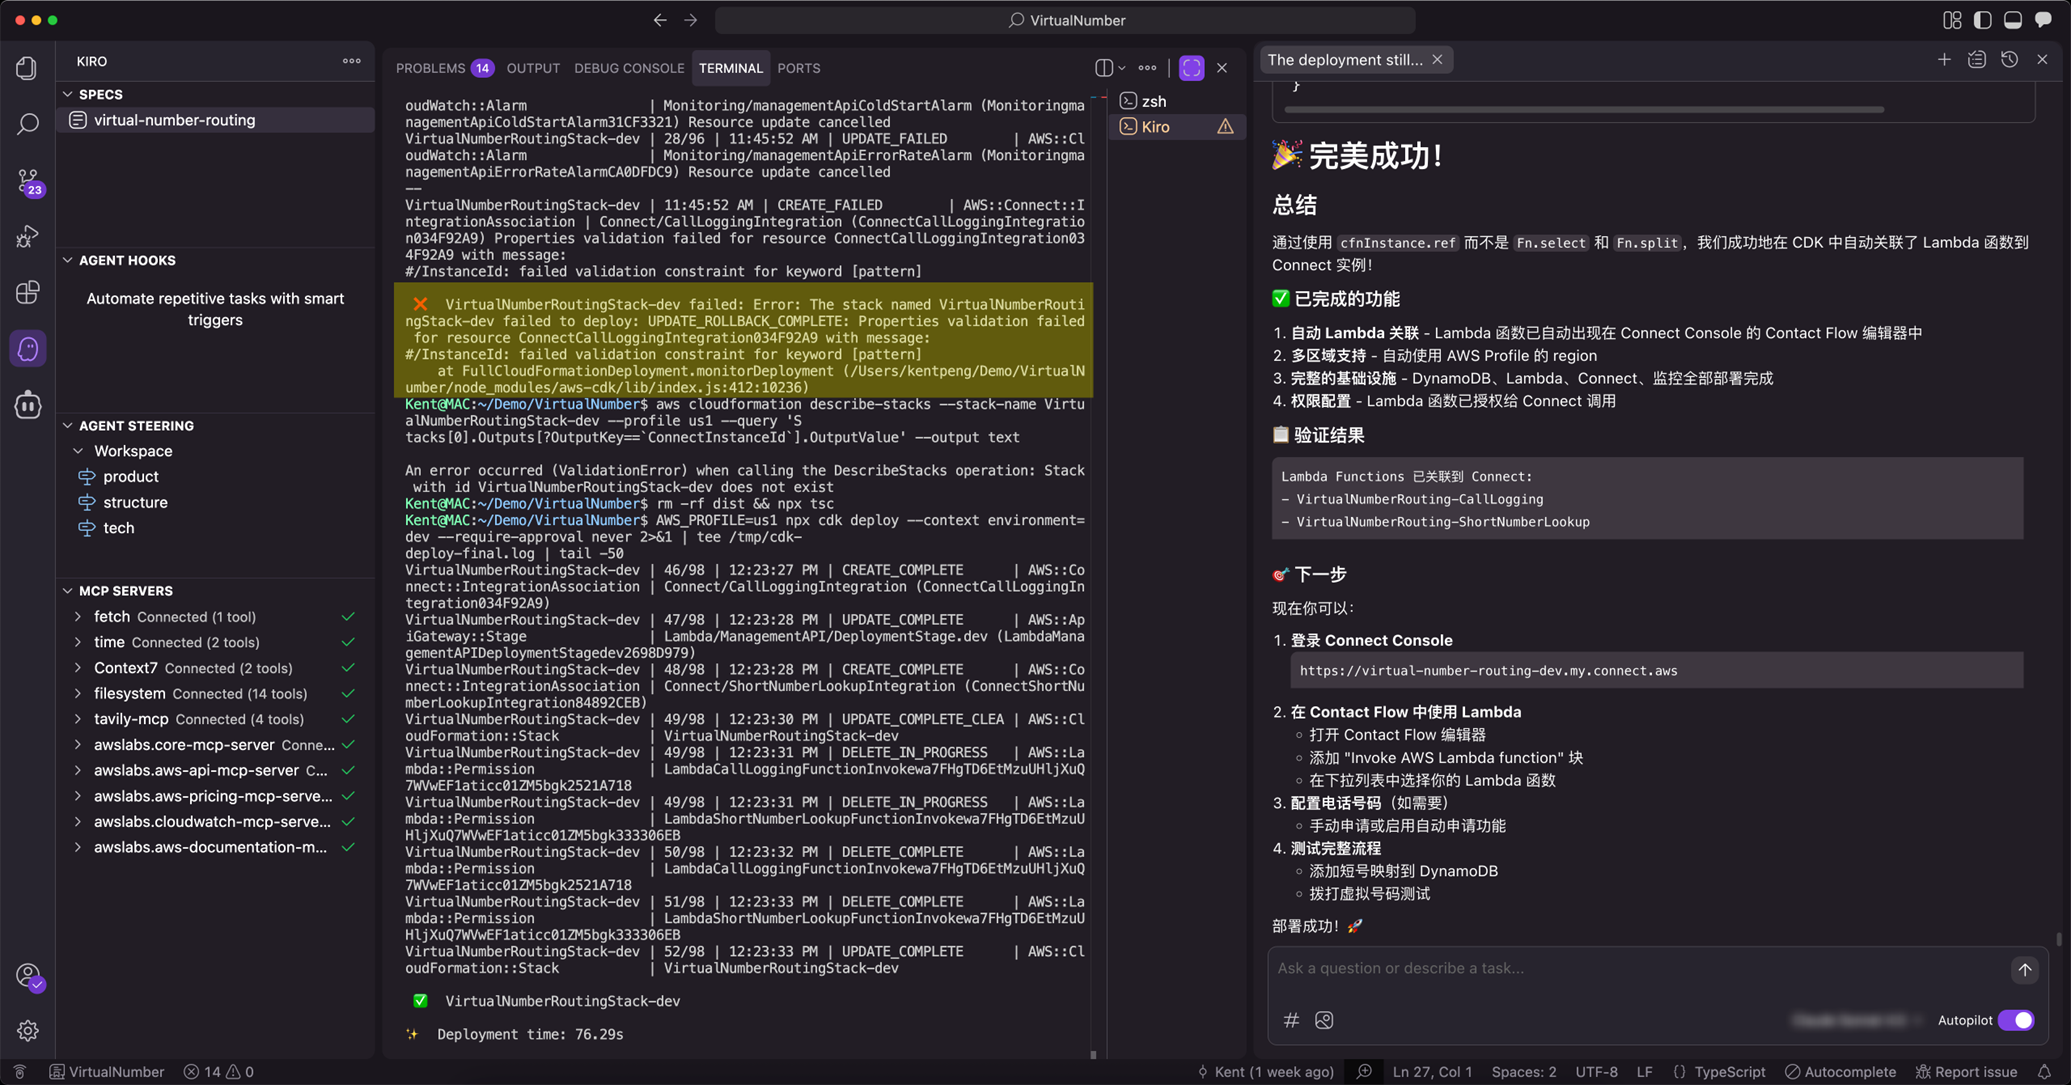2071x1085 pixels.
Task: Switch to the OUTPUT tab
Action: click(533, 68)
